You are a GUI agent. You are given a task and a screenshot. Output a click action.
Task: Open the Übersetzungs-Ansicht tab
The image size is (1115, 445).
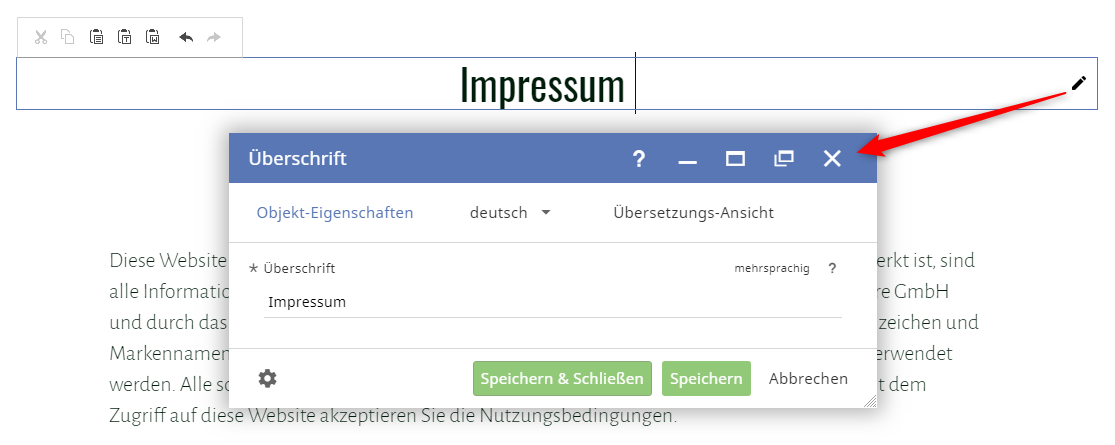tap(693, 213)
